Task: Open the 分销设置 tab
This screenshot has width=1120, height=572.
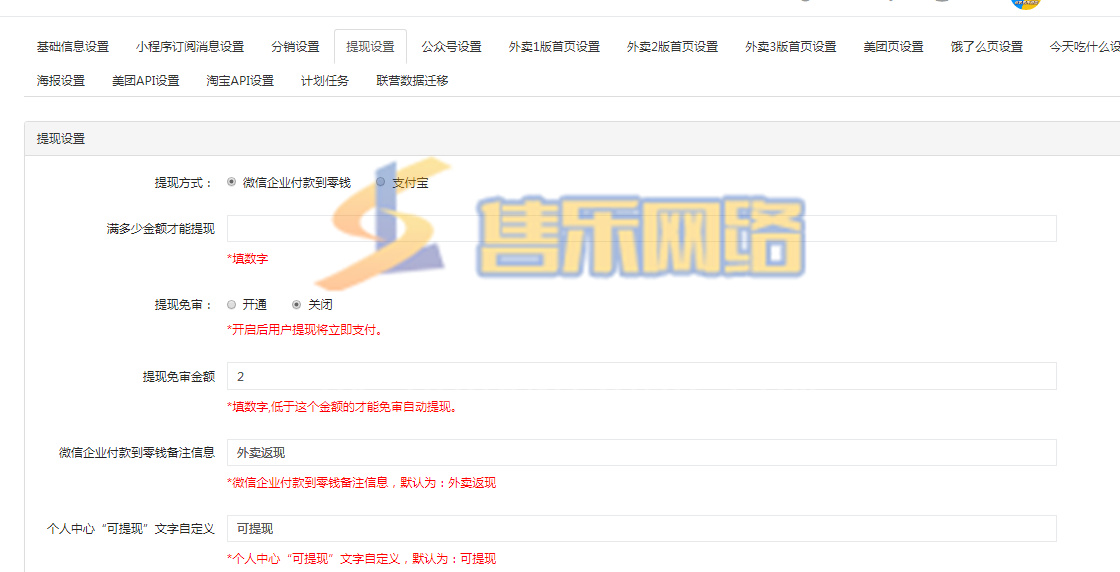Action: point(295,47)
